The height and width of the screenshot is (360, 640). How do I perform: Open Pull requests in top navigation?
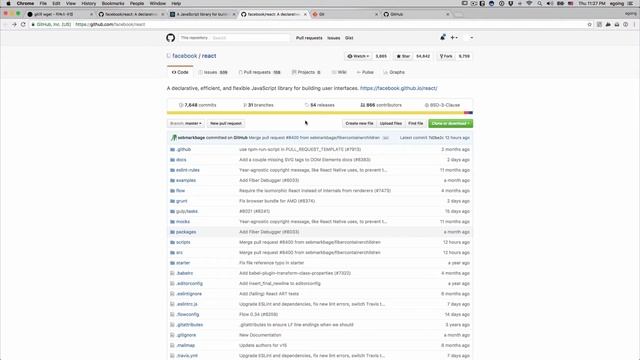pyautogui.click(x=309, y=38)
